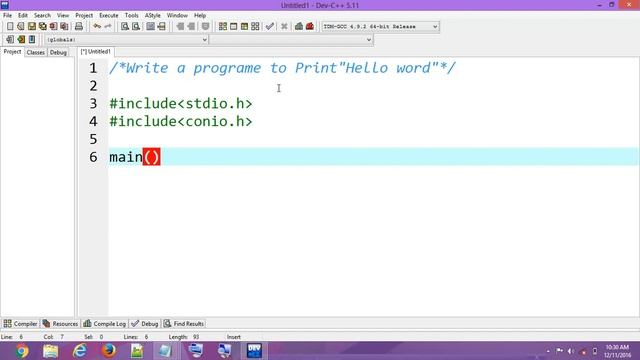Click the Compile and Run icon
Image resolution: width=640 pixels, height=360 pixels.
click(x=244, y=27)
